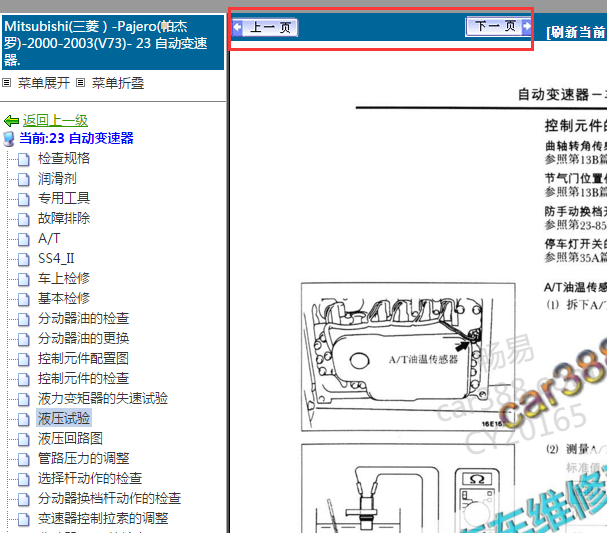
Task: Open the 基本检修 tree item
Action: tap(64, 299)
